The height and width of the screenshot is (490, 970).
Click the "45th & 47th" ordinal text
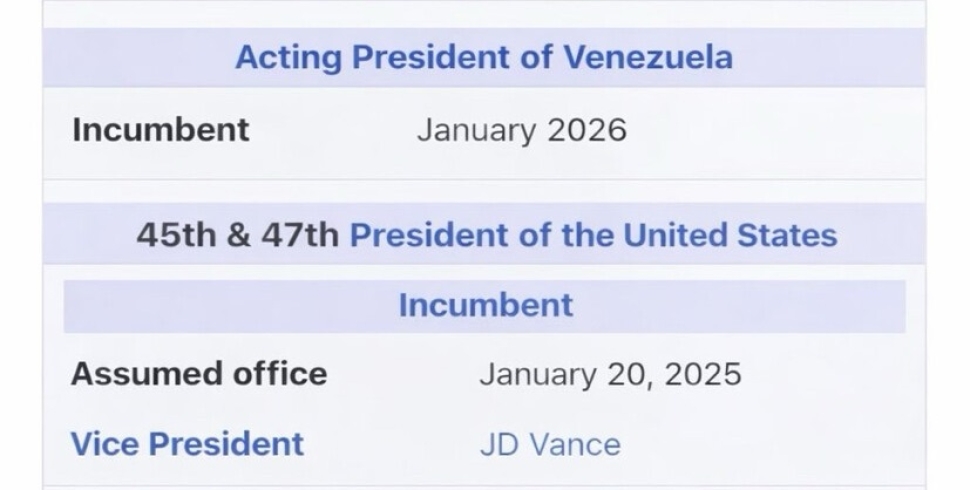coord(238,235)
